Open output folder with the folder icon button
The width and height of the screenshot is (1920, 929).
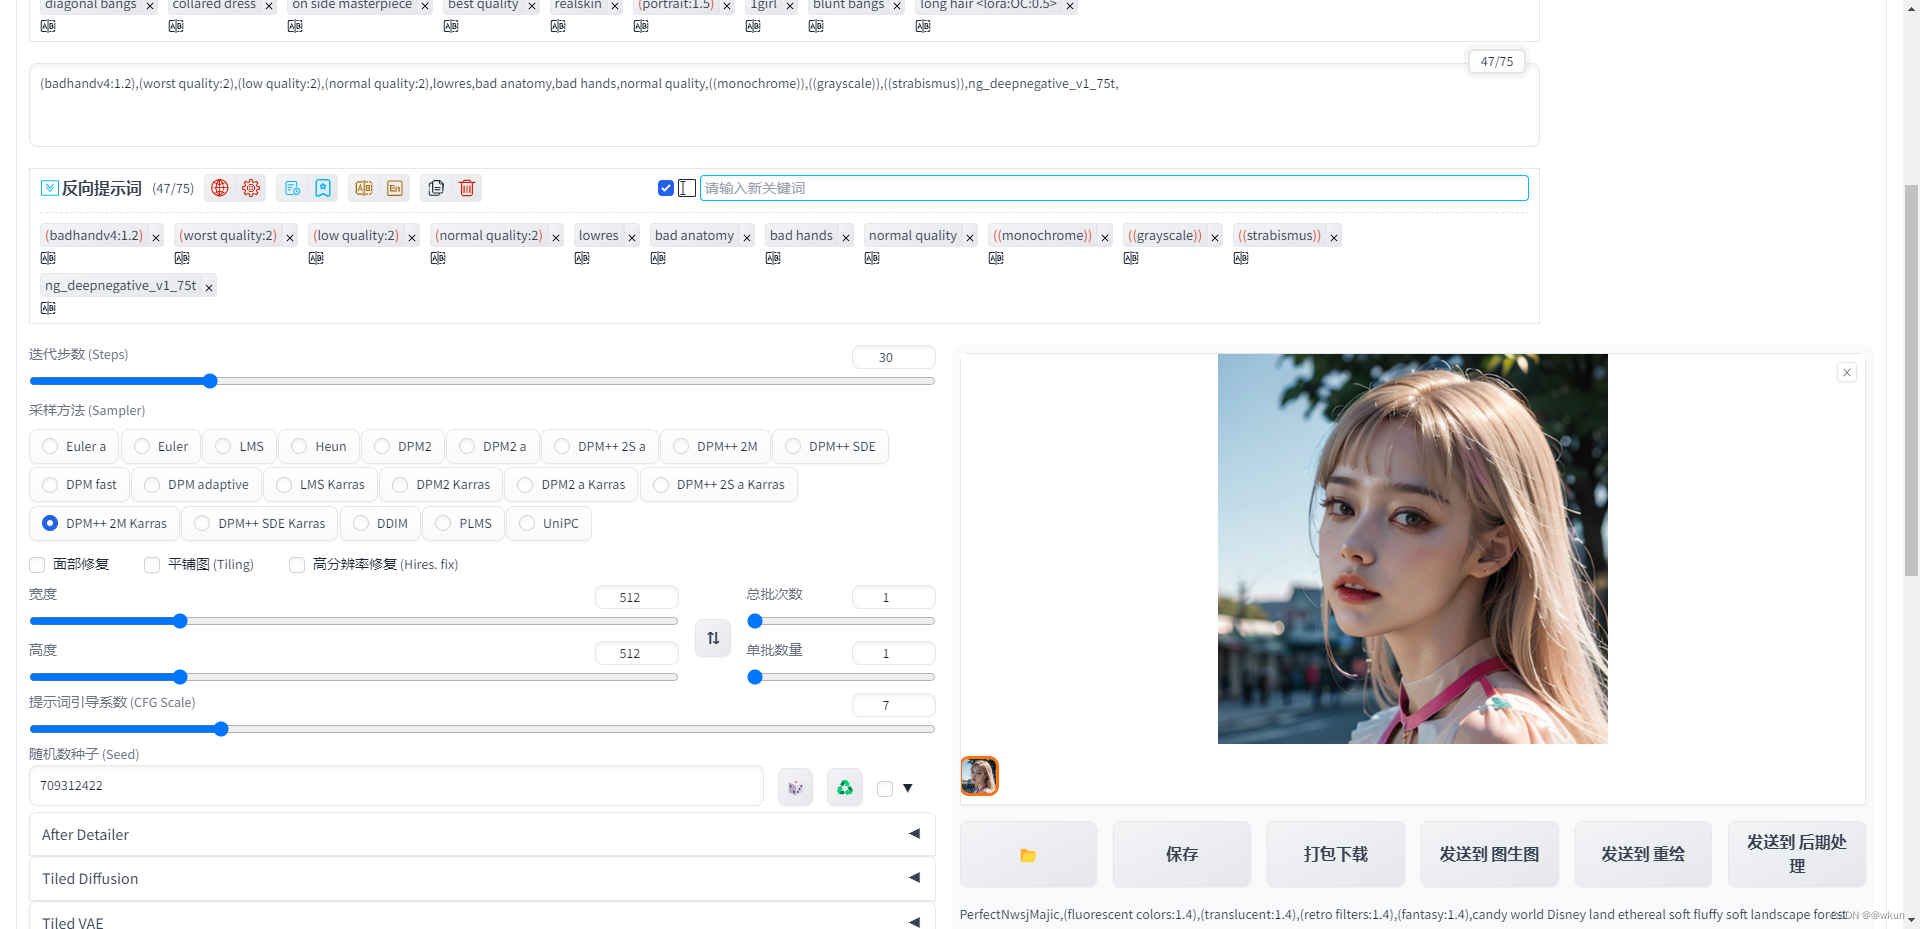[x=1028, y=855]
